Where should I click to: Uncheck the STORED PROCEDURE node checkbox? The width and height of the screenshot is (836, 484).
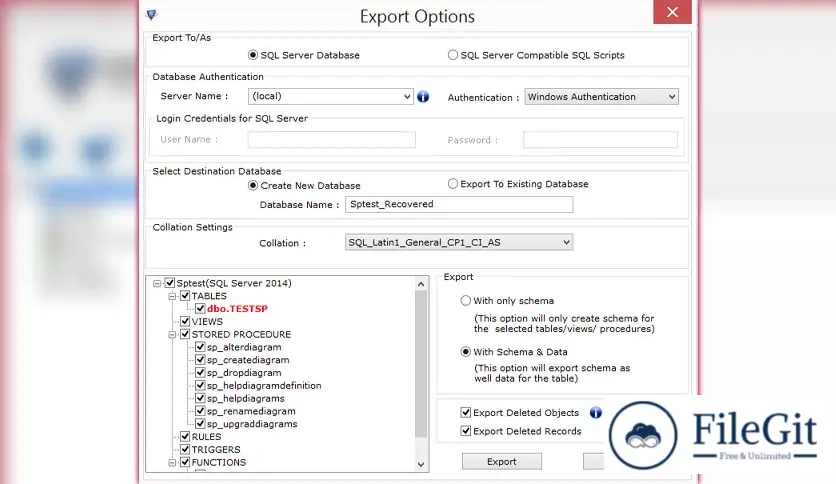click(185, 334)
